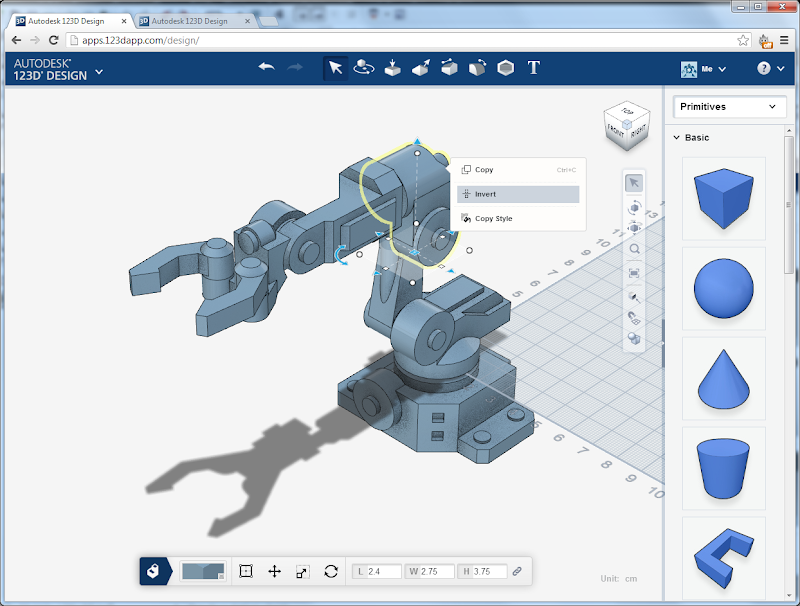
Task: Toggle the snap magnet icon
Action: point(634,317)
